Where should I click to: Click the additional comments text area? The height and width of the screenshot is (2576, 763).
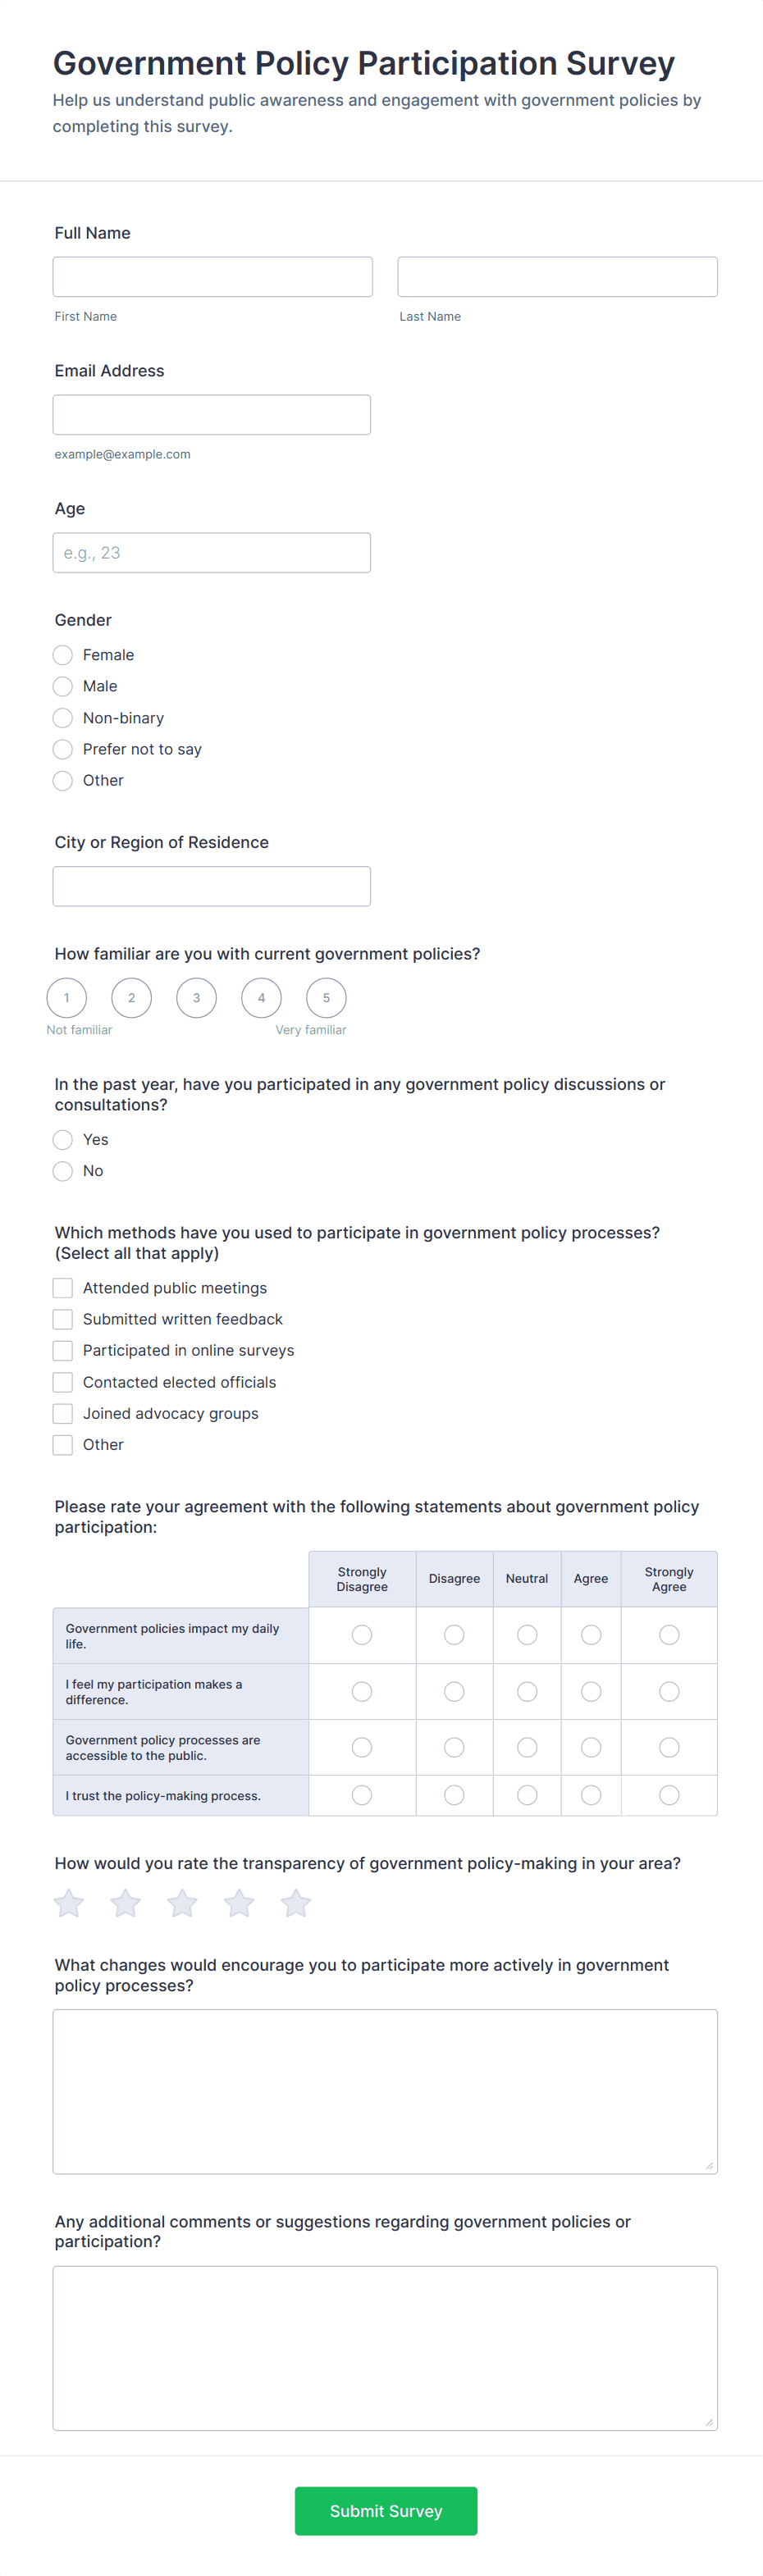[x=385, y=2347]
